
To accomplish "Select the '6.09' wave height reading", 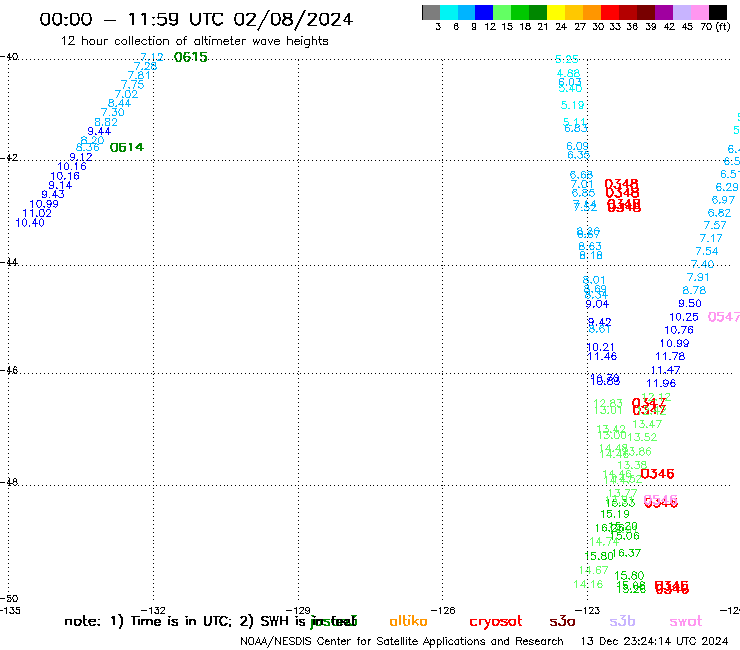I will tap(577, 146).
